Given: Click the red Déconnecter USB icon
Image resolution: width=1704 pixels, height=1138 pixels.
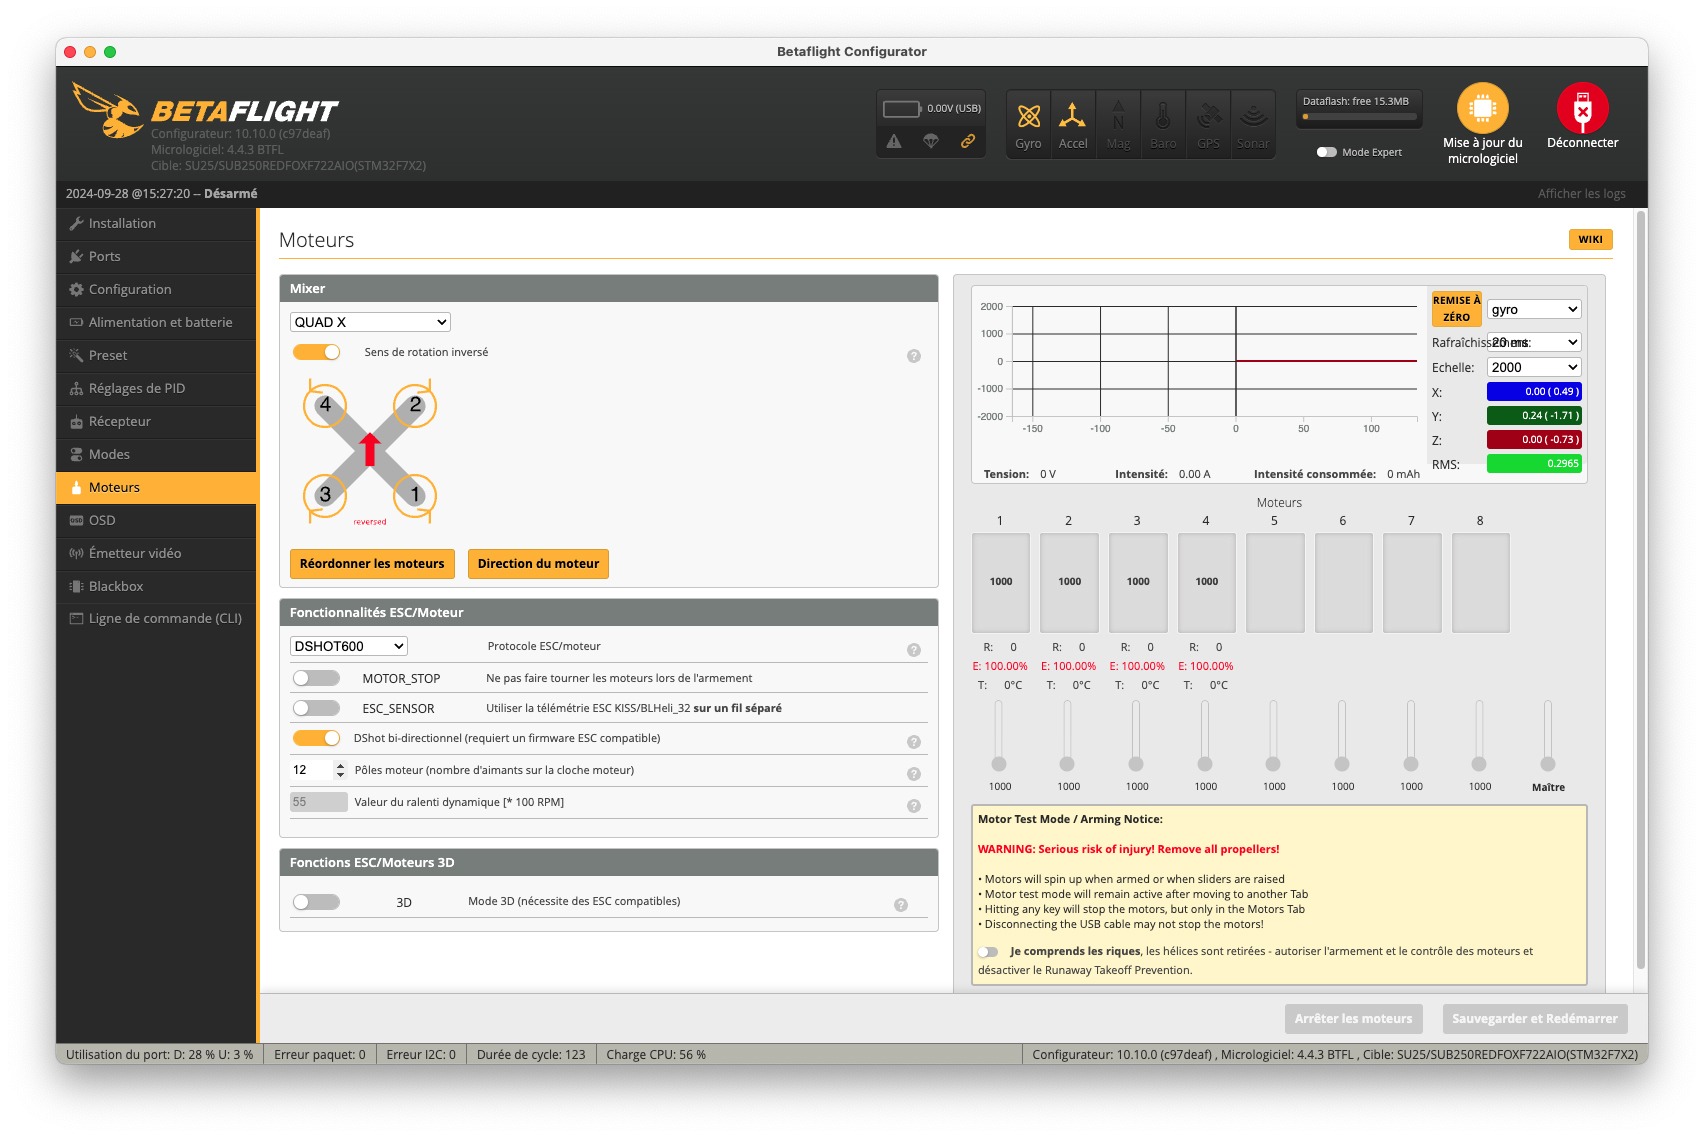Looking at the screenshot, I should coord(1582,108).
